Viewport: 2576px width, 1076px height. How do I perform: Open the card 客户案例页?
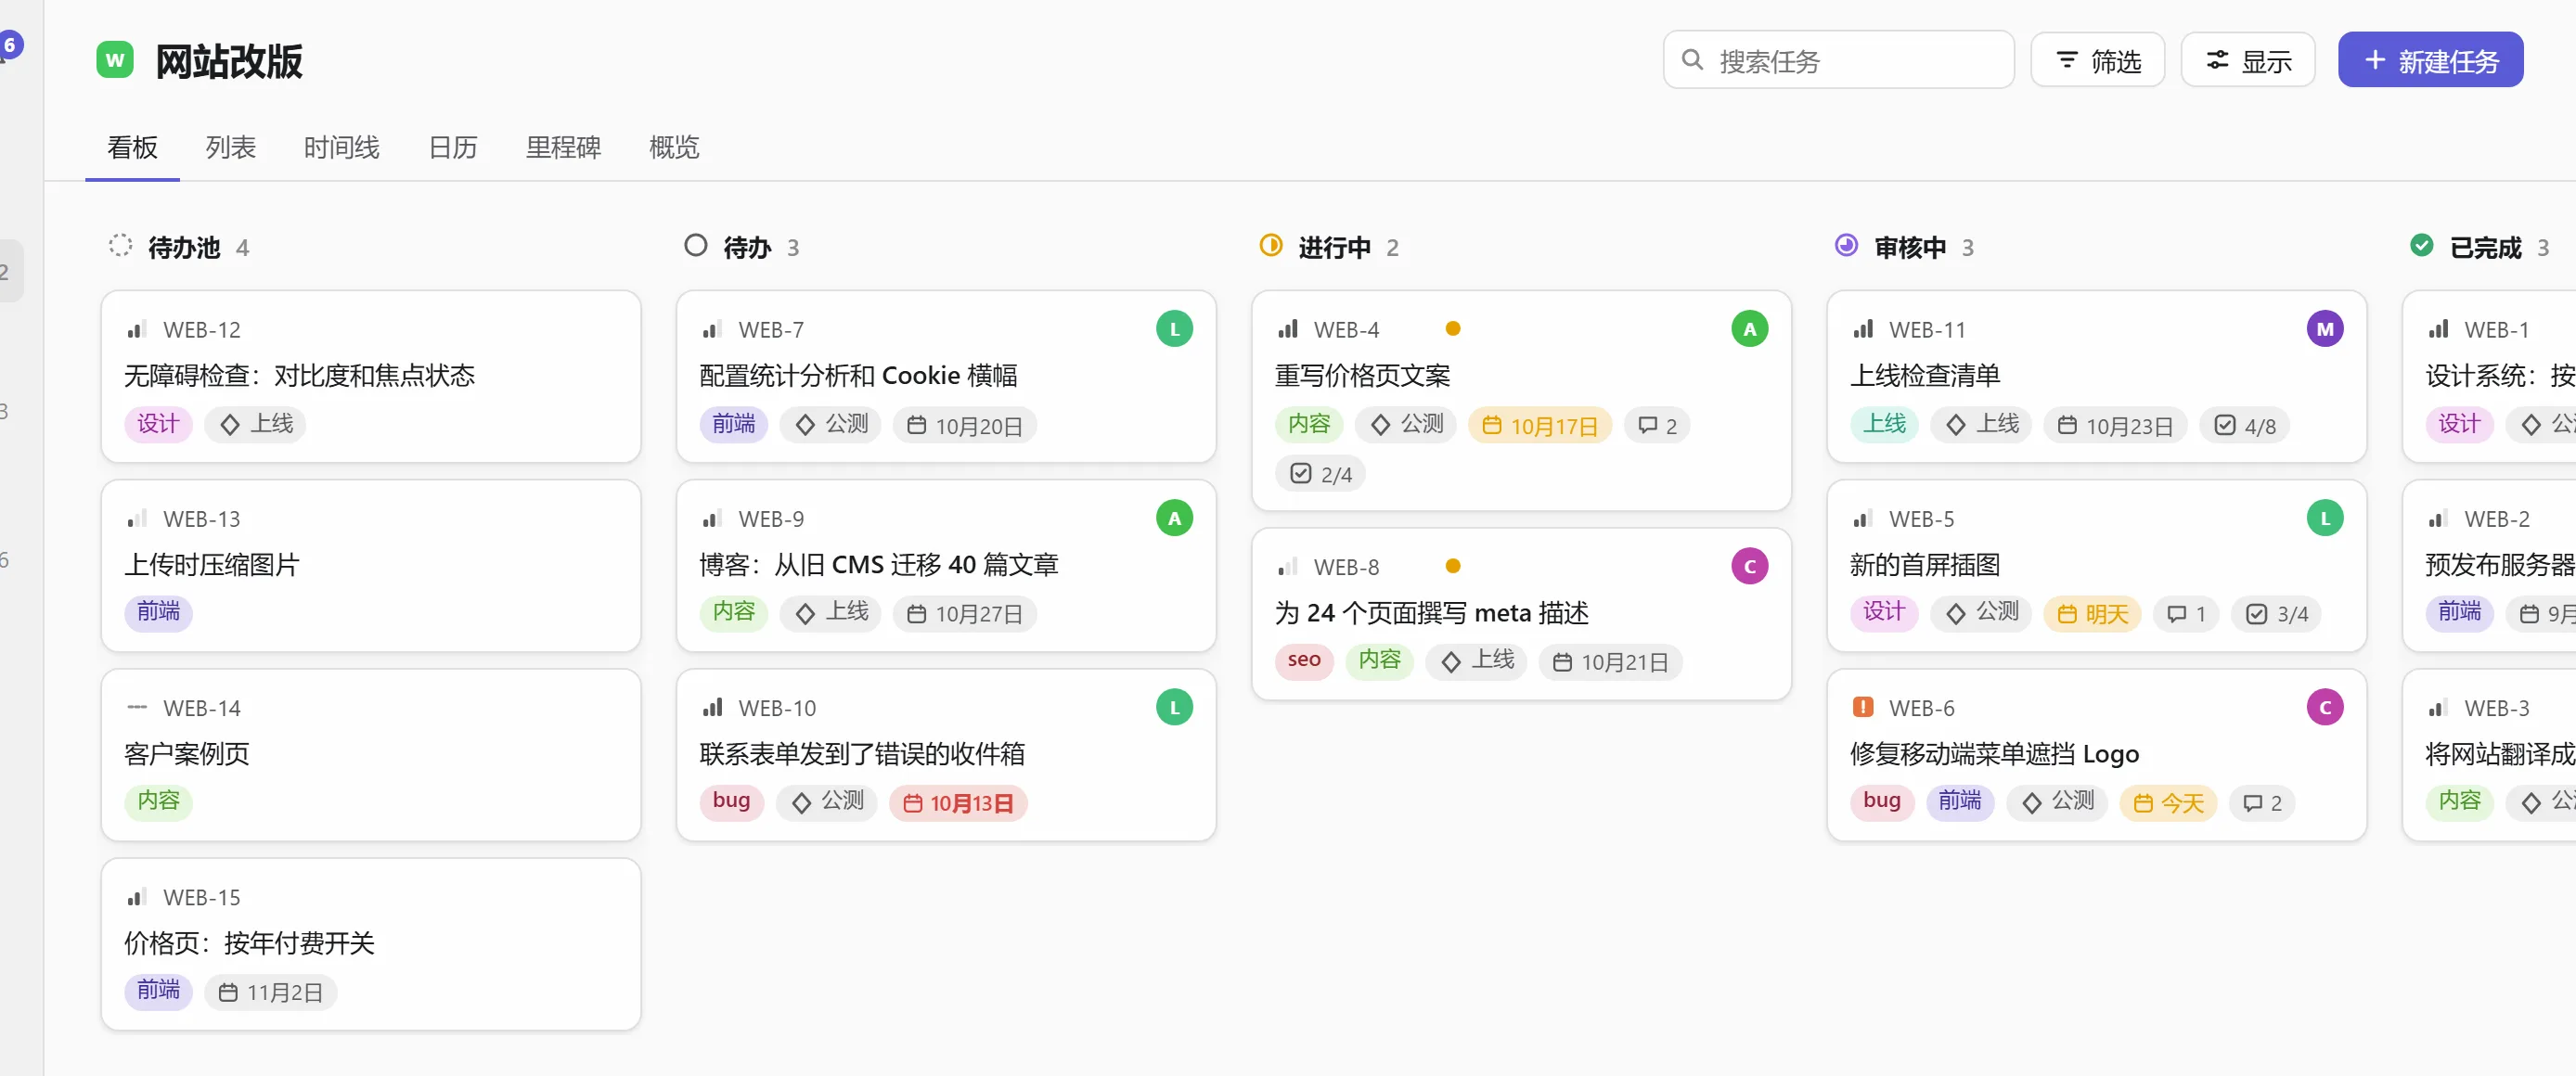371,754
